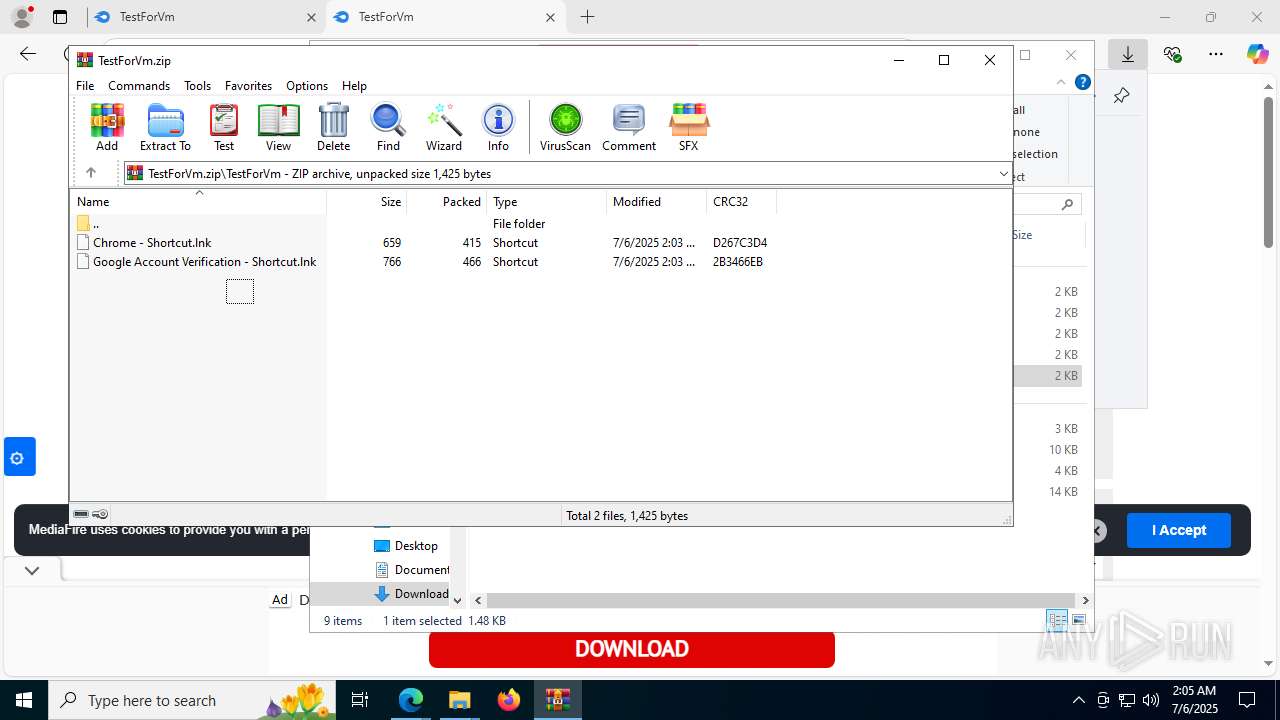The width and height of the screenshot is (1280, 720).
Task: Show archive Info
Action: (498, 127)
